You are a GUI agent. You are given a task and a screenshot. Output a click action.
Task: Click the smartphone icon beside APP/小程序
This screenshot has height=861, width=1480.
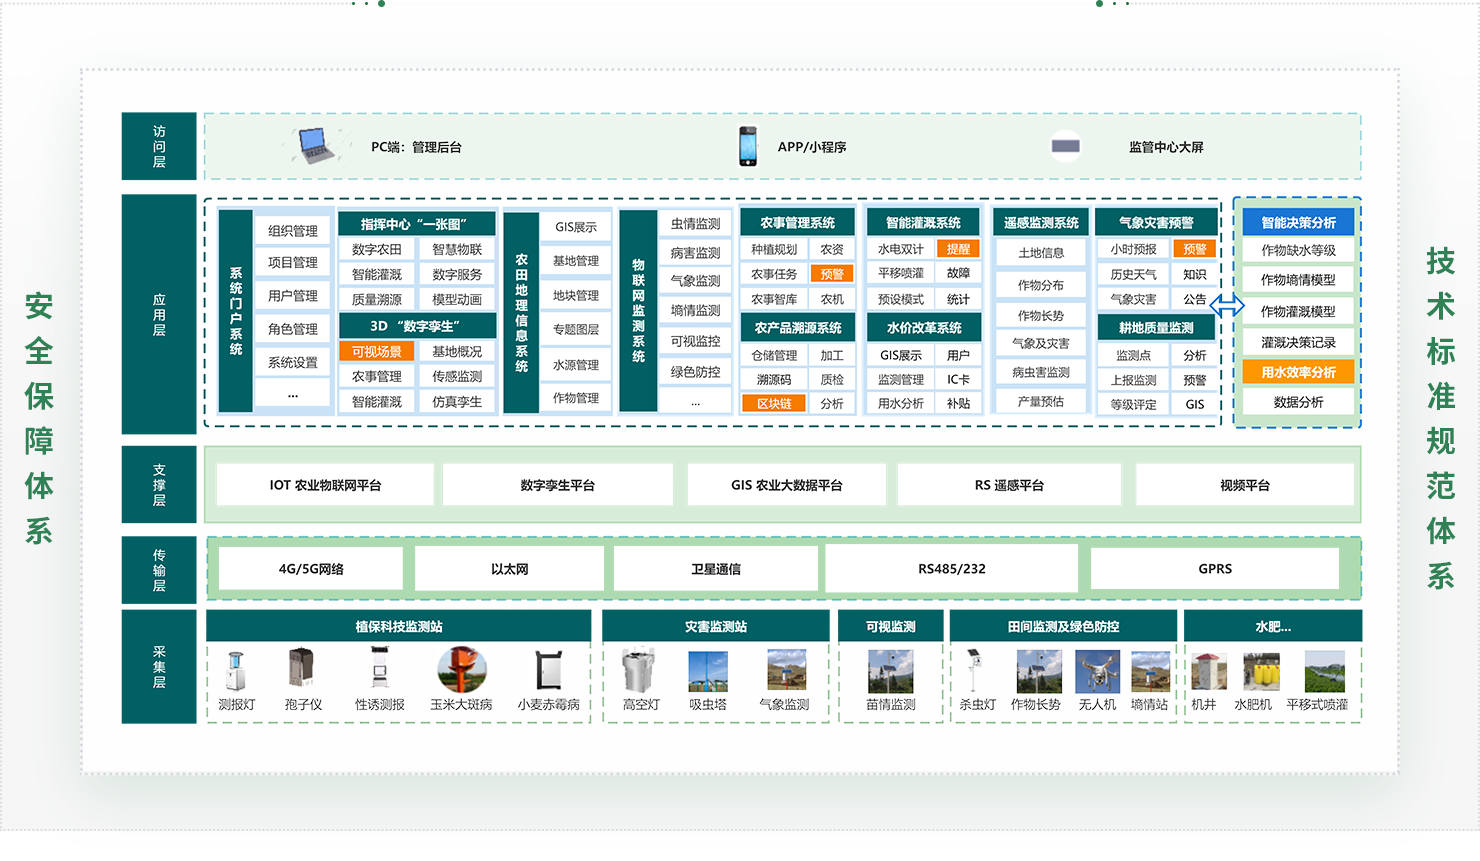tap(747, 146)
